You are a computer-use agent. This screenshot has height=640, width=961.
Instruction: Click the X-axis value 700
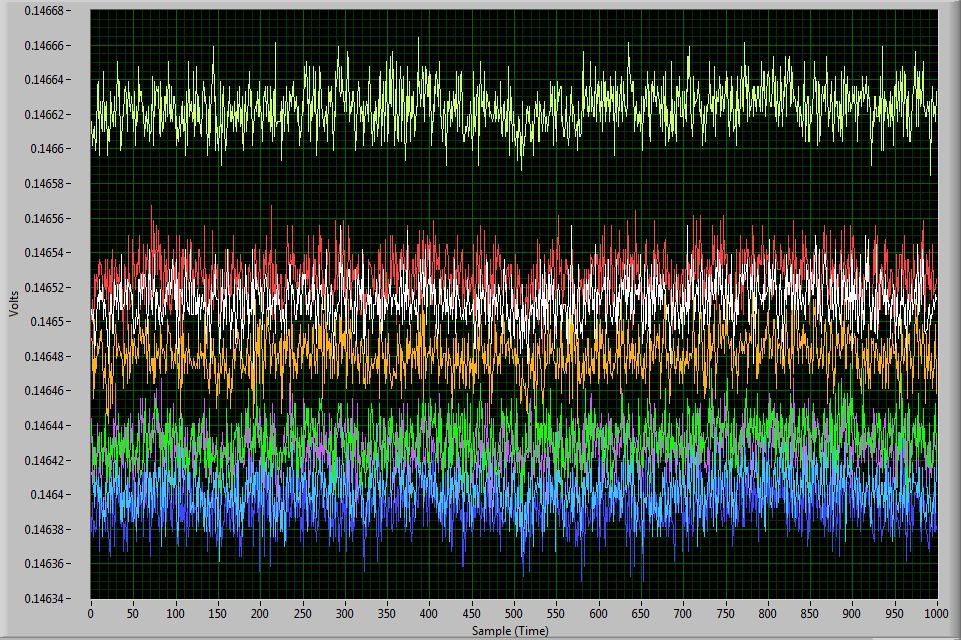683,613
